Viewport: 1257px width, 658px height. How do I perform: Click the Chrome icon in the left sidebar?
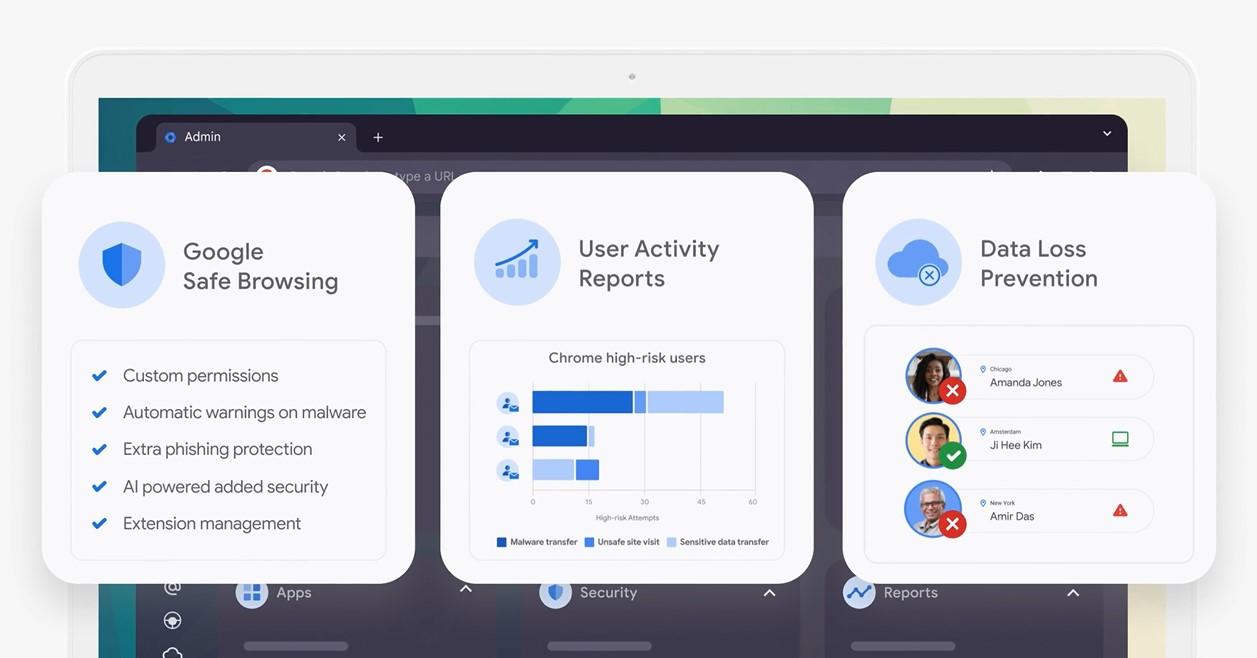pyautogui.click(x=172, y=621)
